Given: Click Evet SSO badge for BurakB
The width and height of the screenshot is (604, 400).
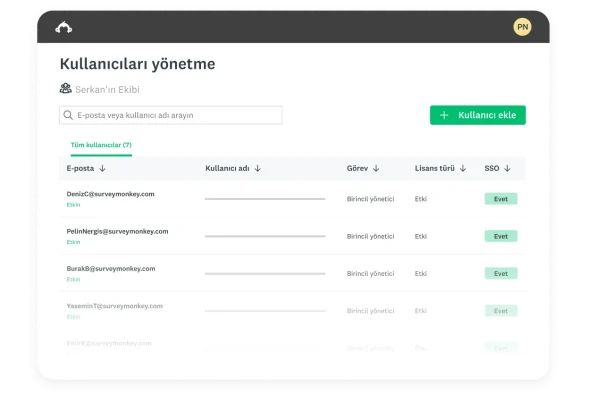Looking at the screenshot, I should tap(501, 274).
